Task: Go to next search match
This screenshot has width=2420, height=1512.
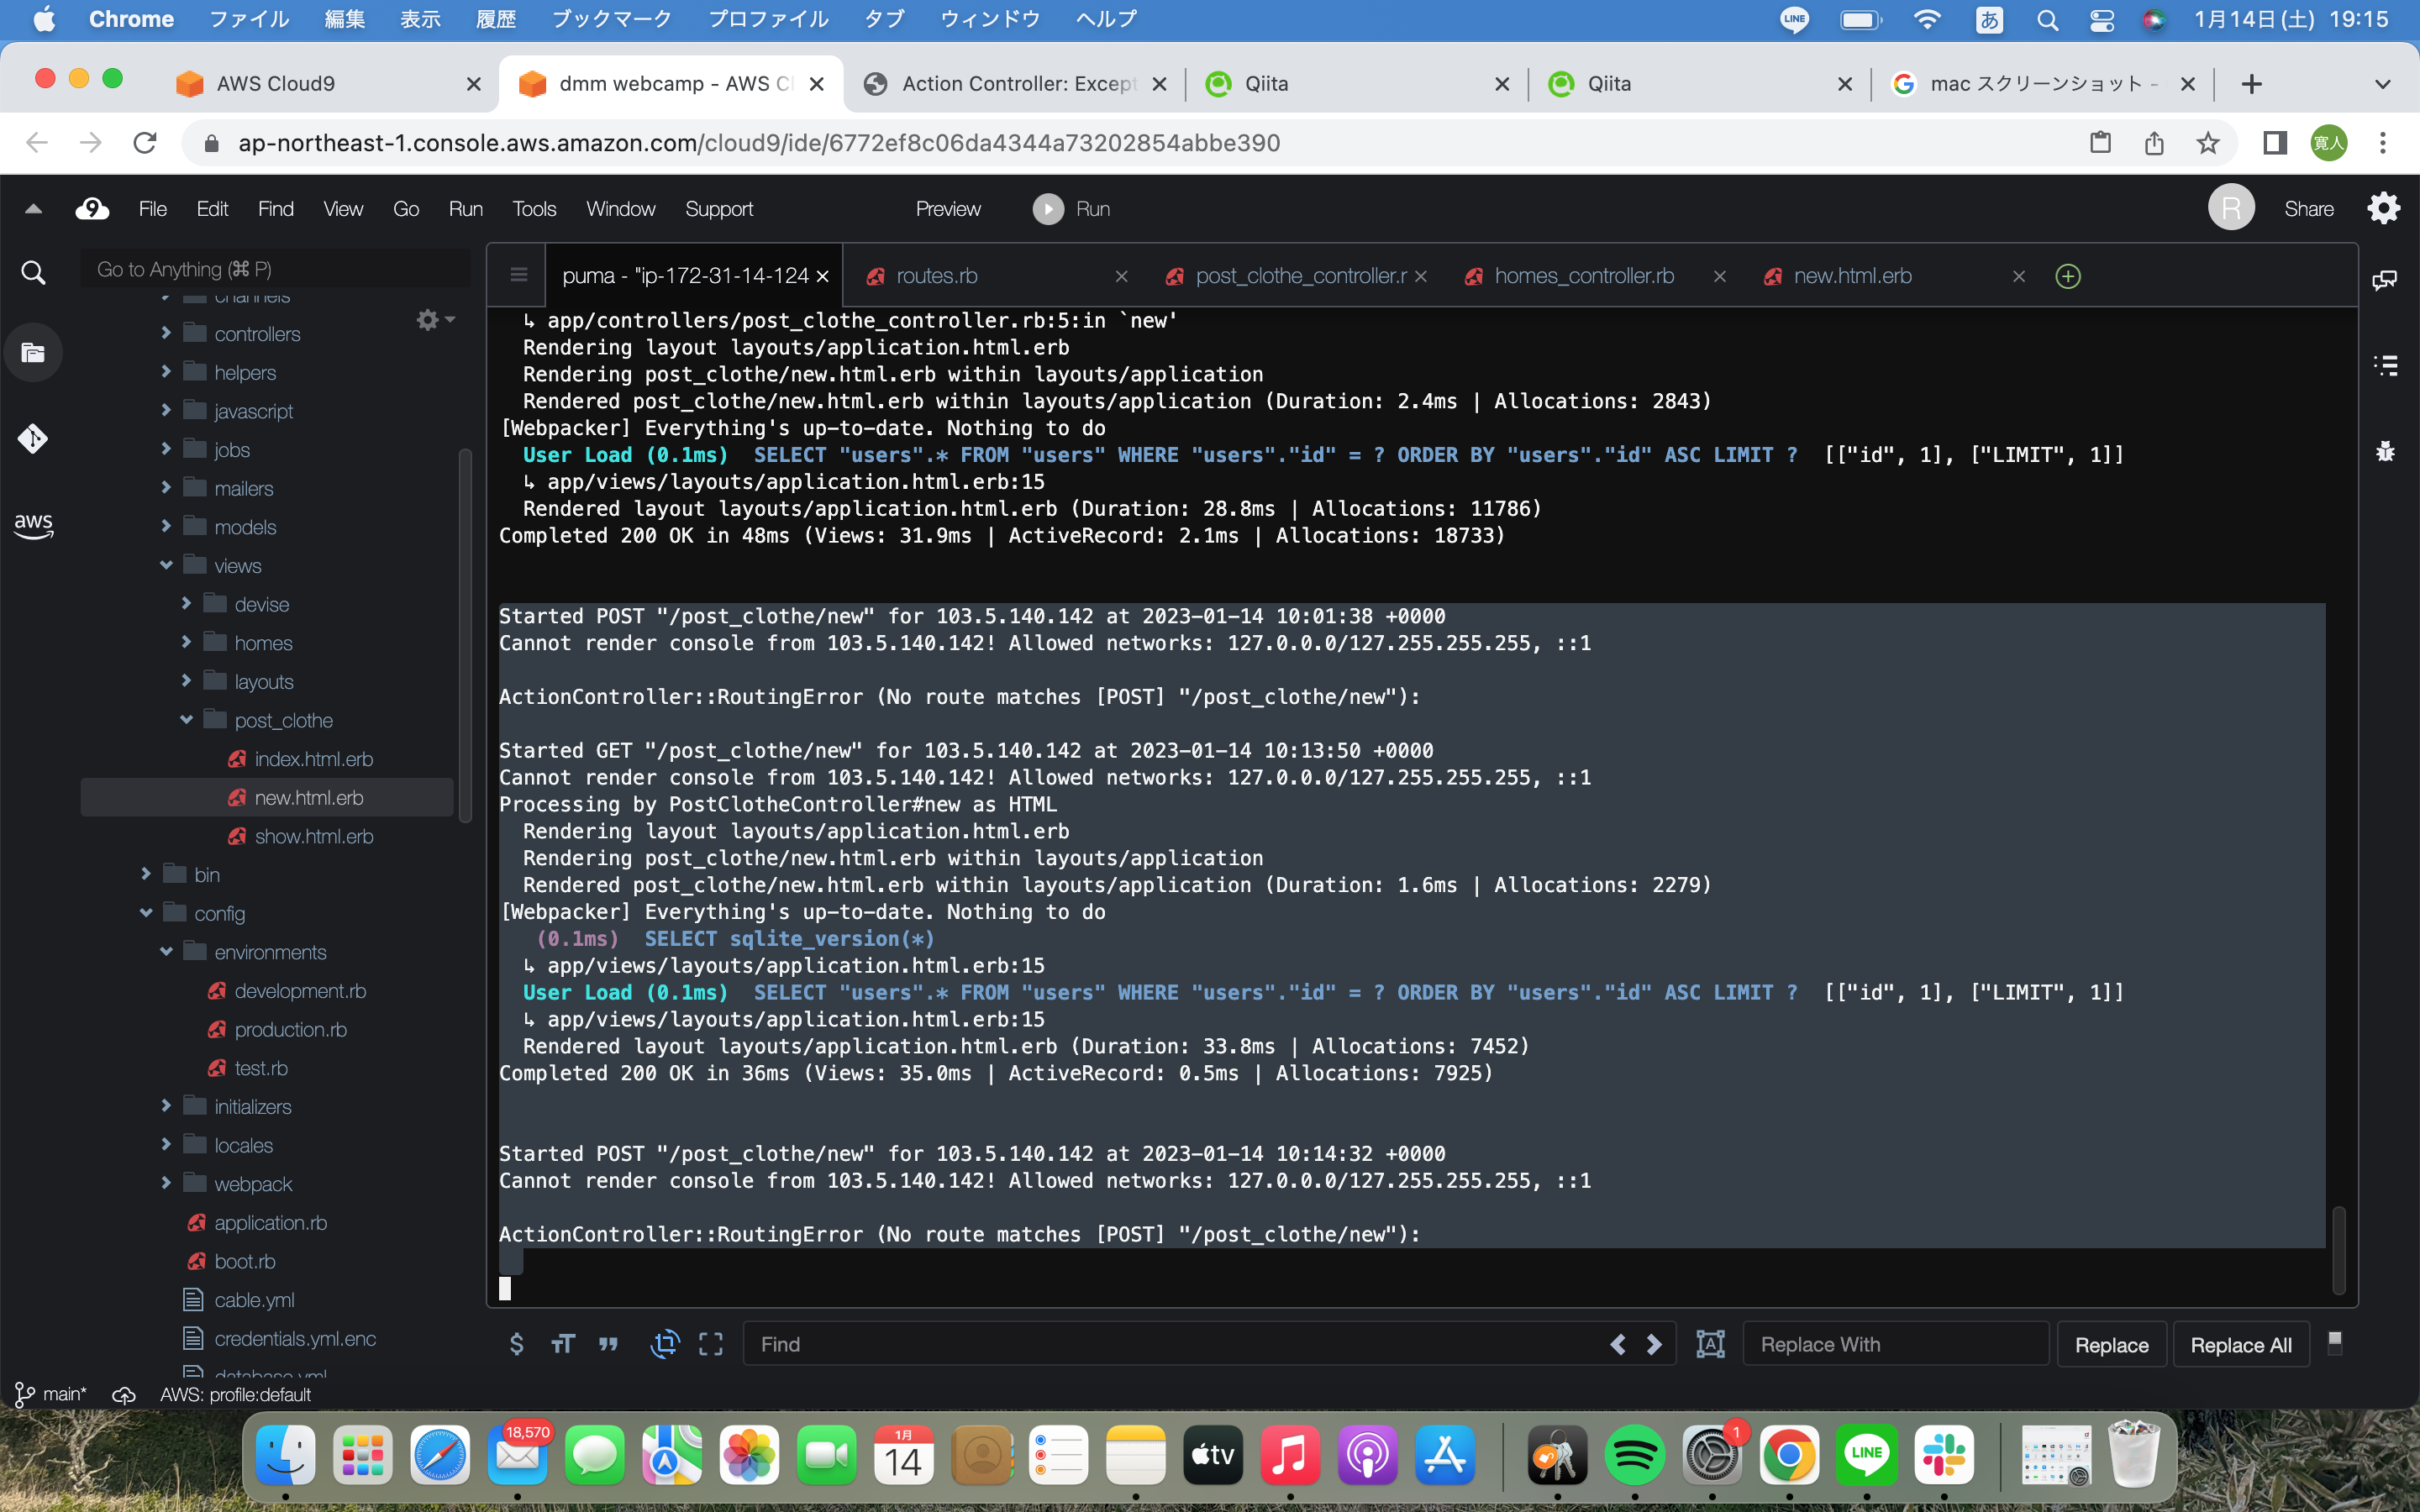Action: pyautogui.click(x=1654, y=1344)
